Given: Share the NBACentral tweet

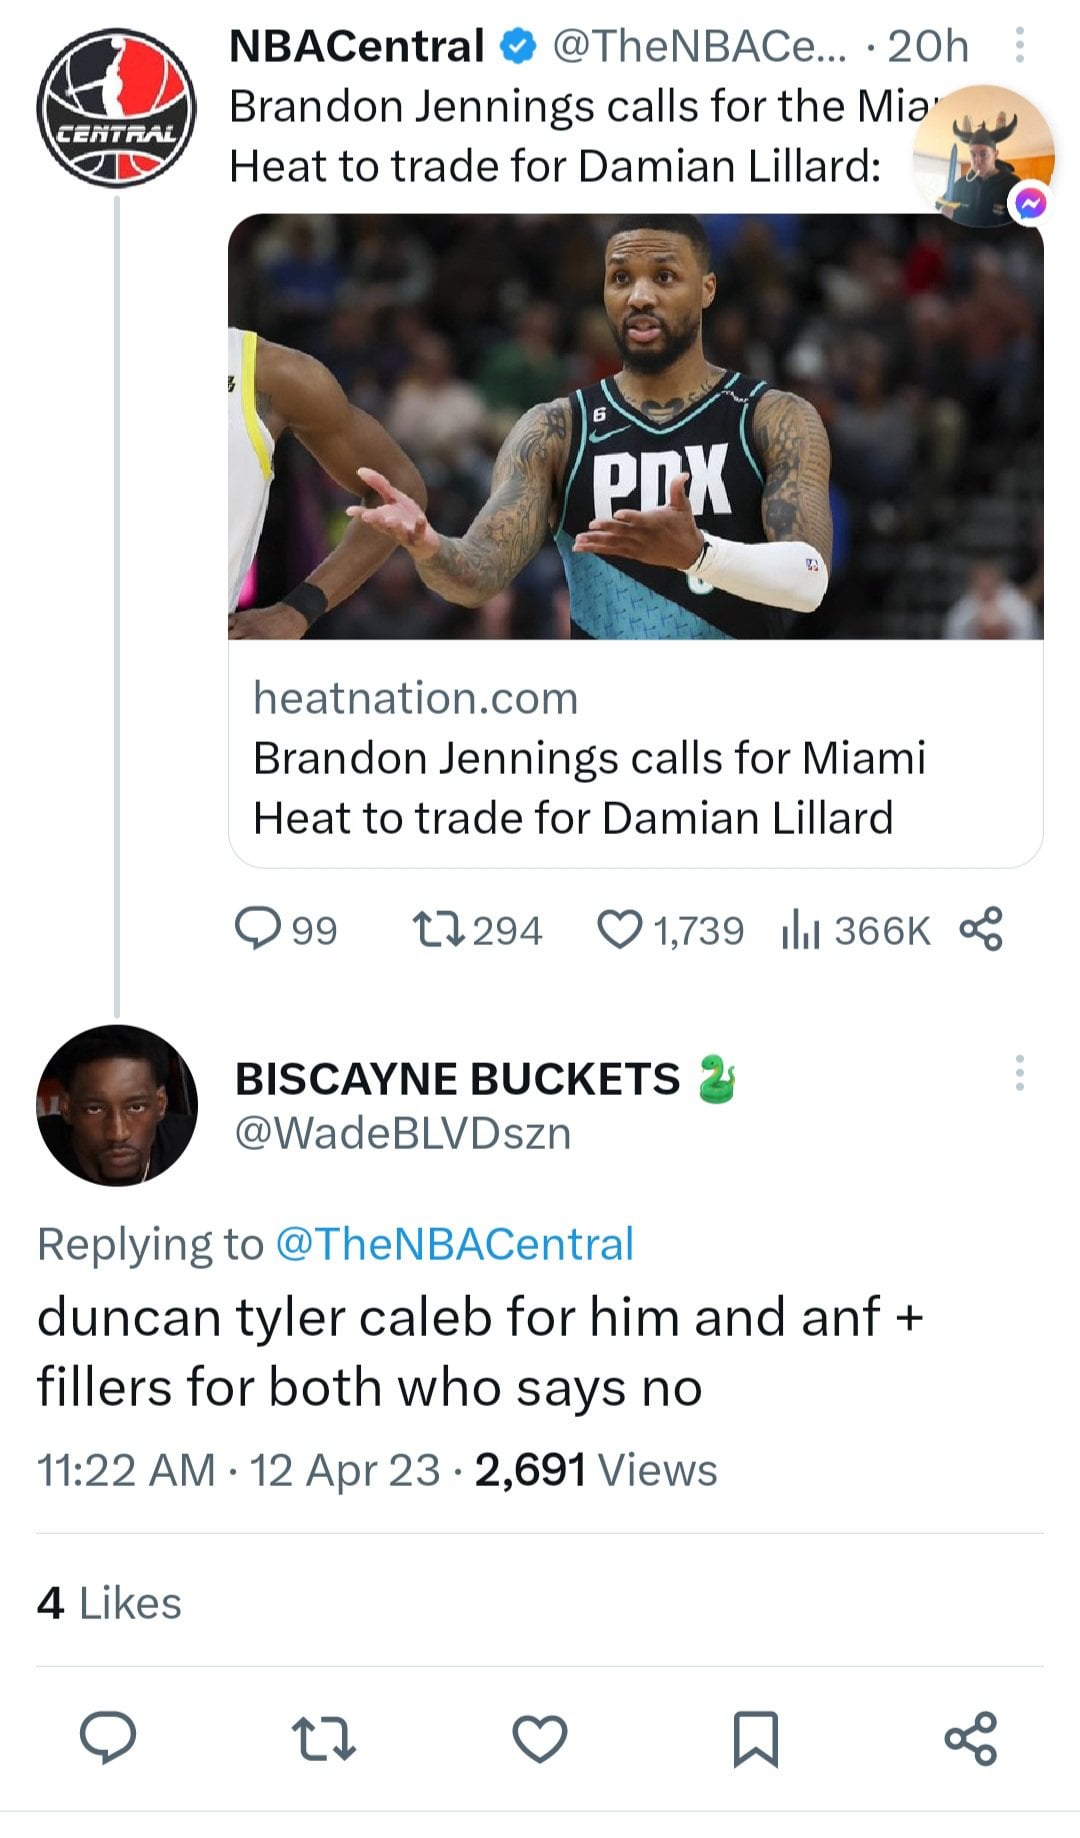Looking at the screenshot, I should 980,929.
